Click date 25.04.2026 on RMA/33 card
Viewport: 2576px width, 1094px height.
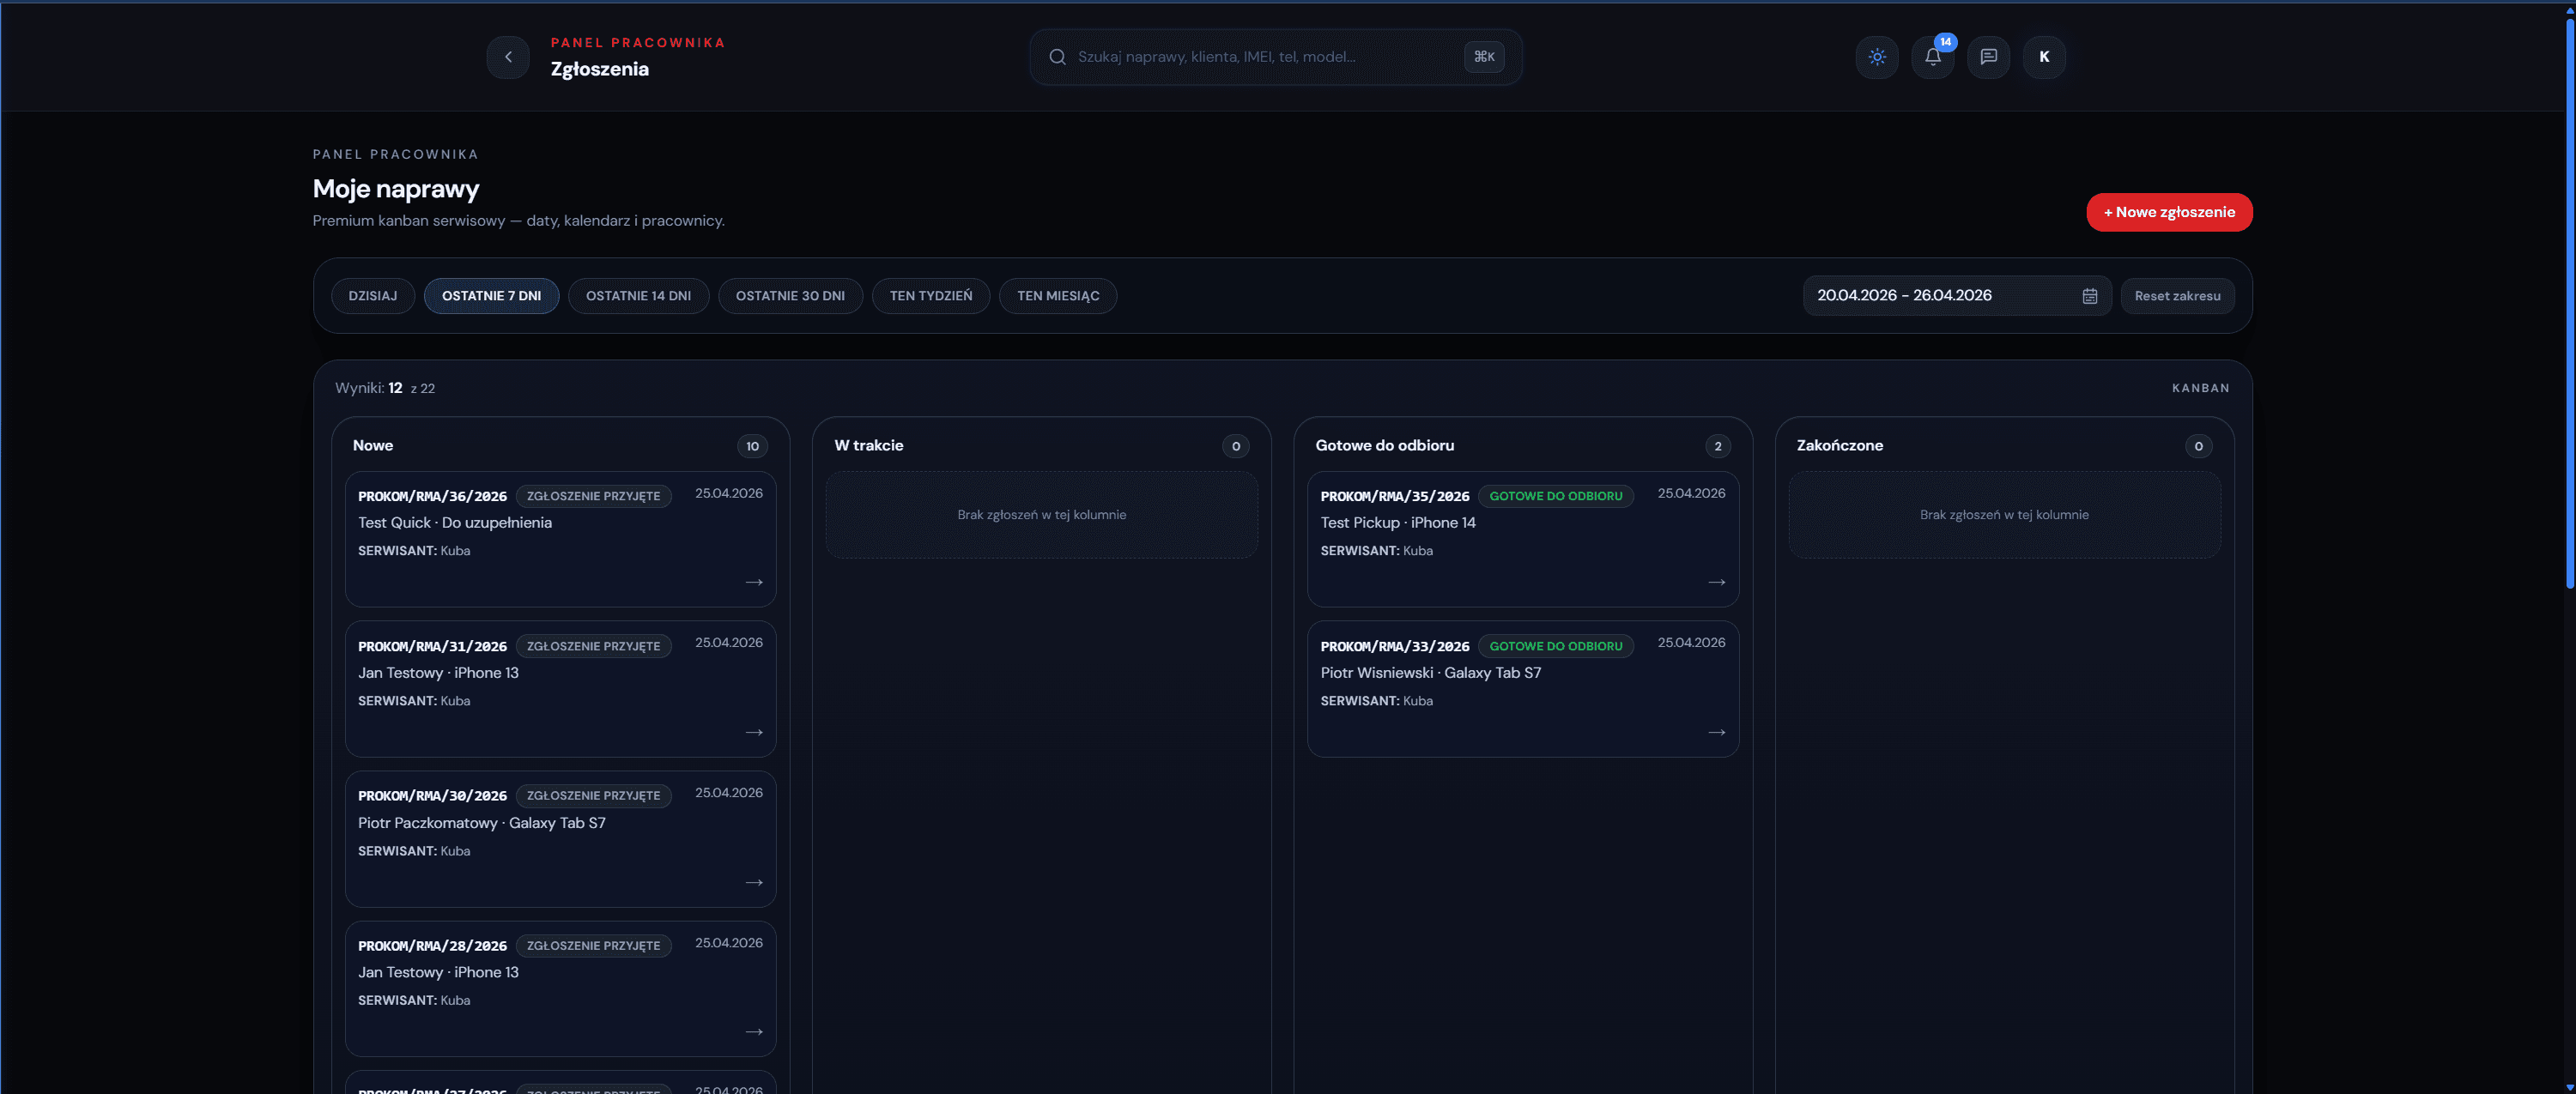point(1691,642)
